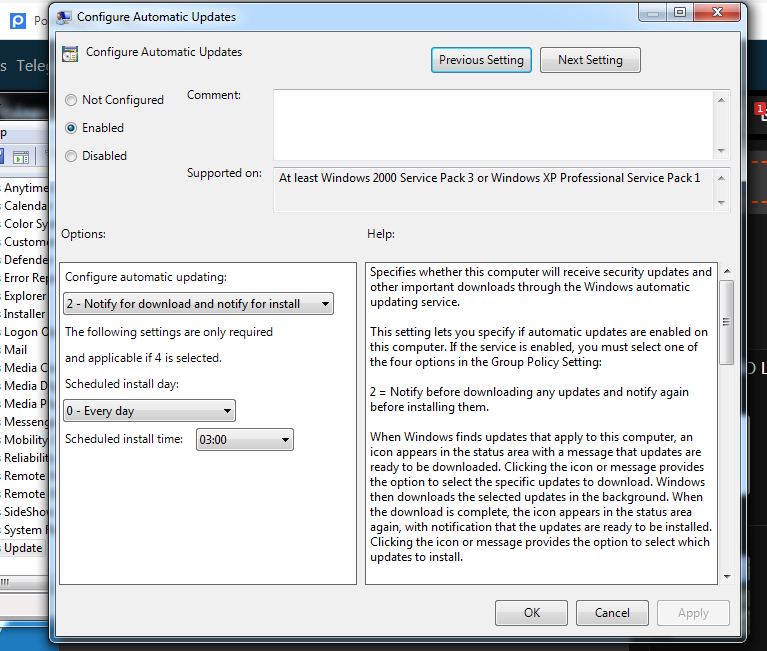Click the '2 = Notify before downloading' help text
The height and width of the screenshot is (651, 767).
coord(529,400)
